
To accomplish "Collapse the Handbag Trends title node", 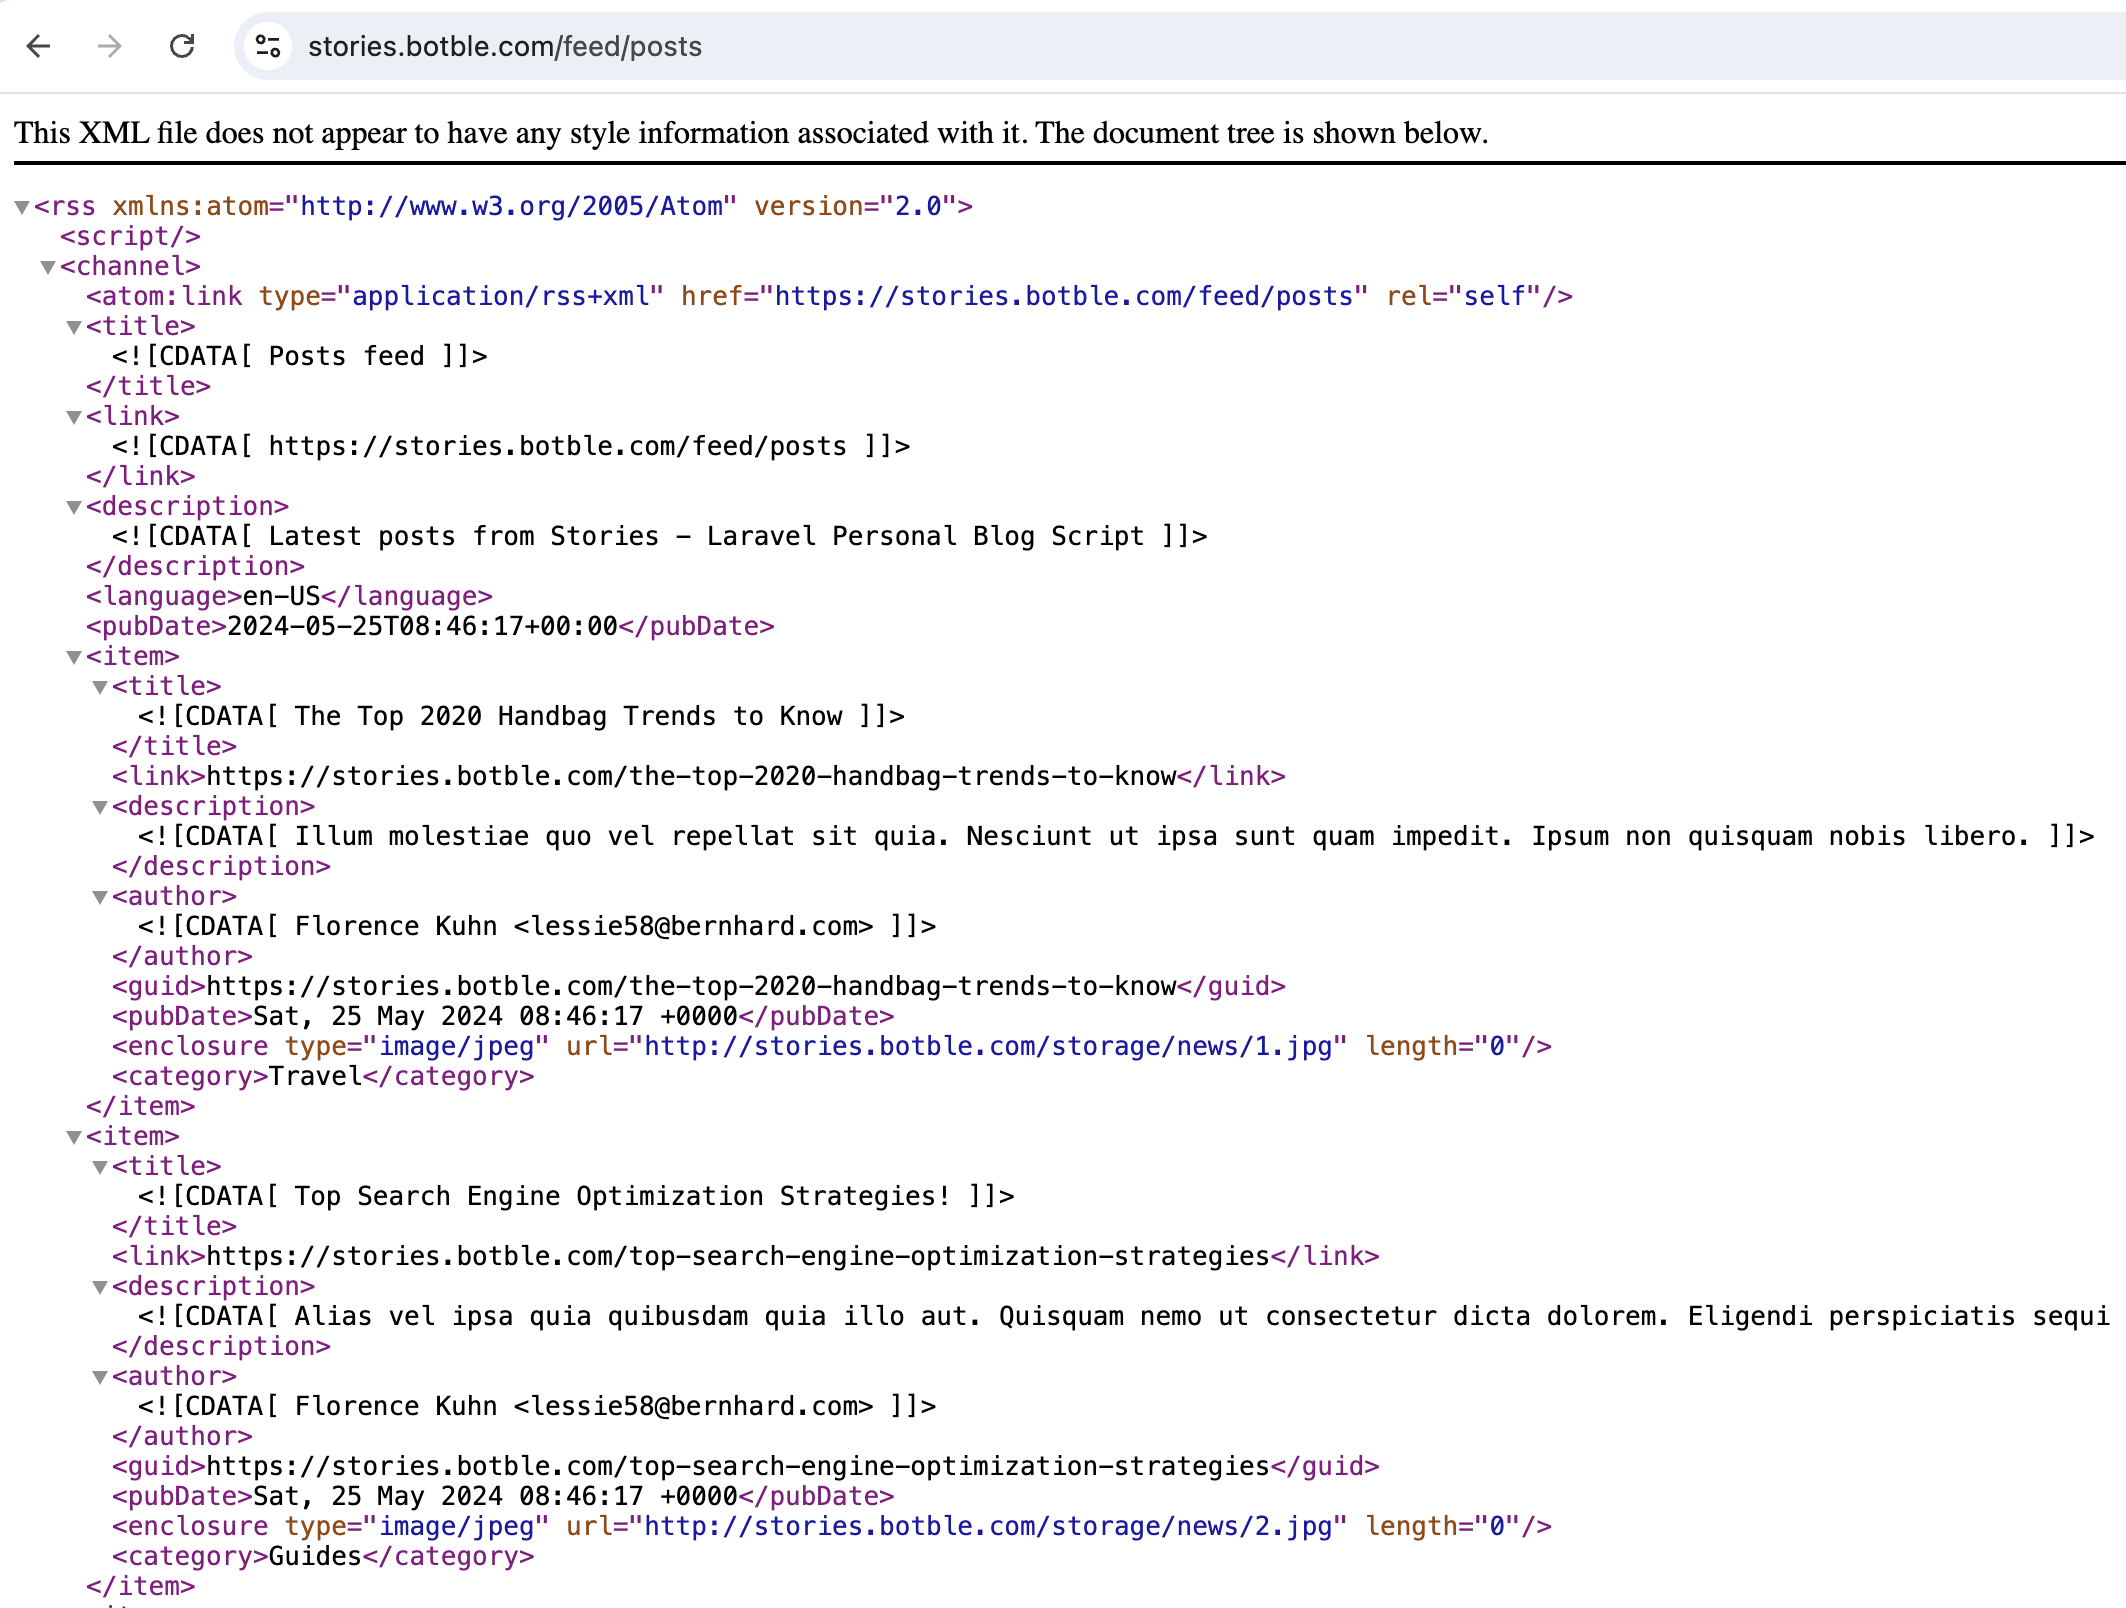I will pos(99,687).
